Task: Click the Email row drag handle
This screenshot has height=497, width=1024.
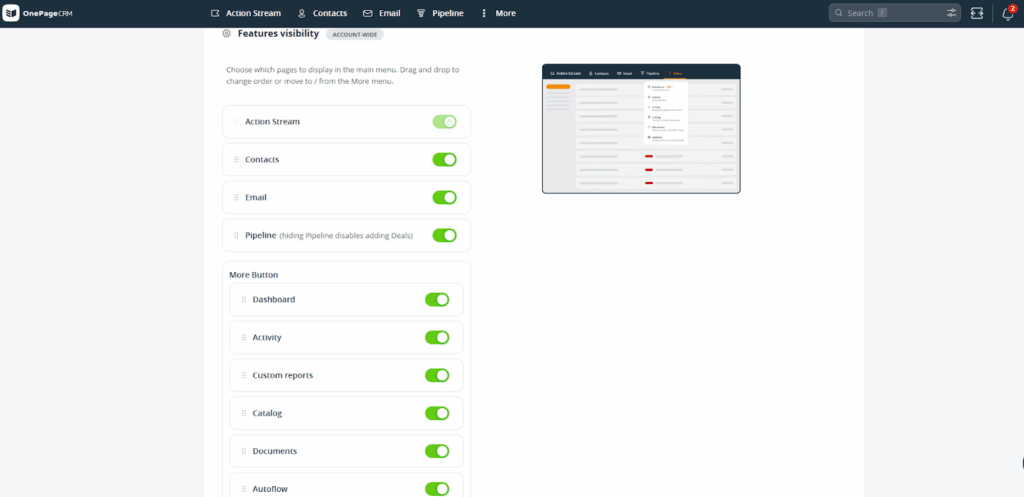Action: pyautogui.click(x=236, y=197)
